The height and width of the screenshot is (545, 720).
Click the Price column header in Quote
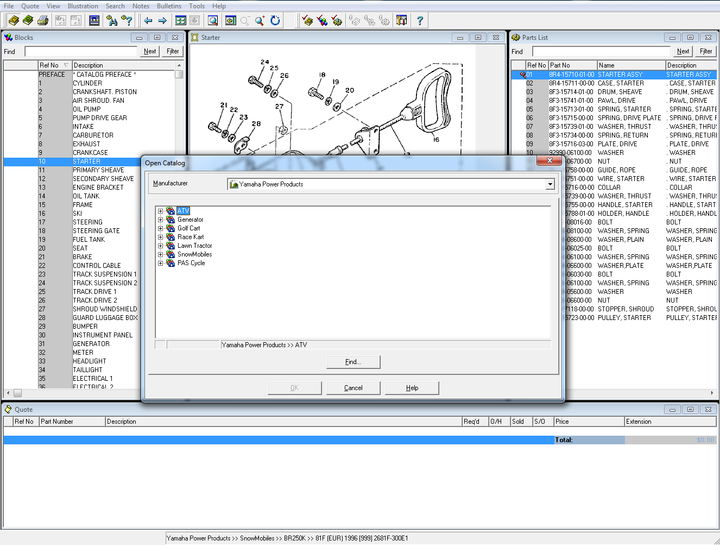589,421
